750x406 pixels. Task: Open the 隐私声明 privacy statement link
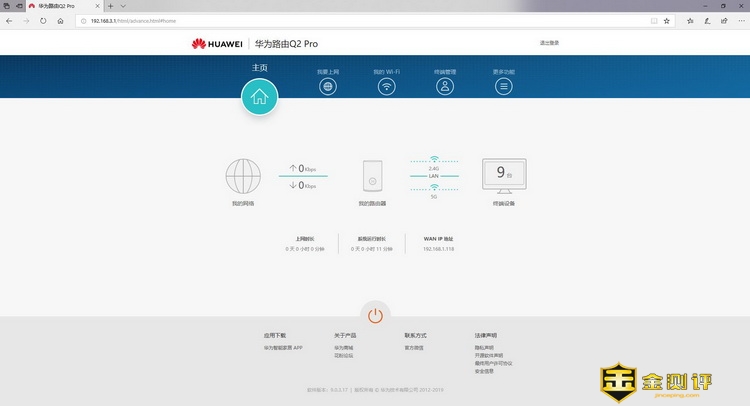click(484, 348)
